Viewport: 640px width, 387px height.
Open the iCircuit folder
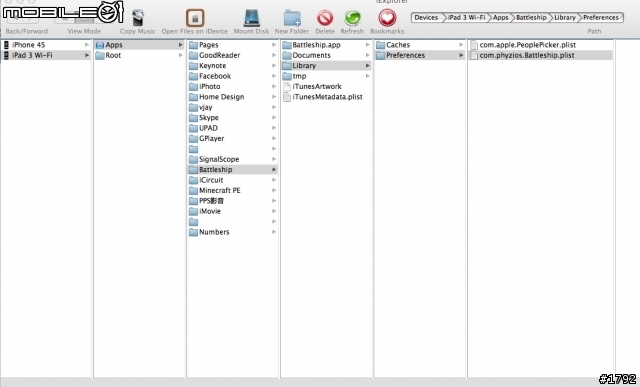pyautogui.click(x=233, y=180)
